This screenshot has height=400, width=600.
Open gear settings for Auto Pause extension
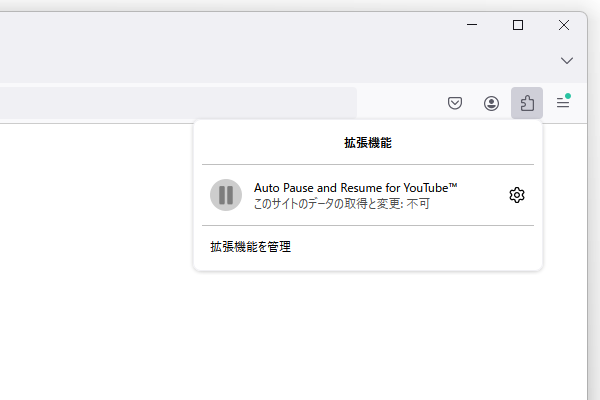(x=517, y=195)
